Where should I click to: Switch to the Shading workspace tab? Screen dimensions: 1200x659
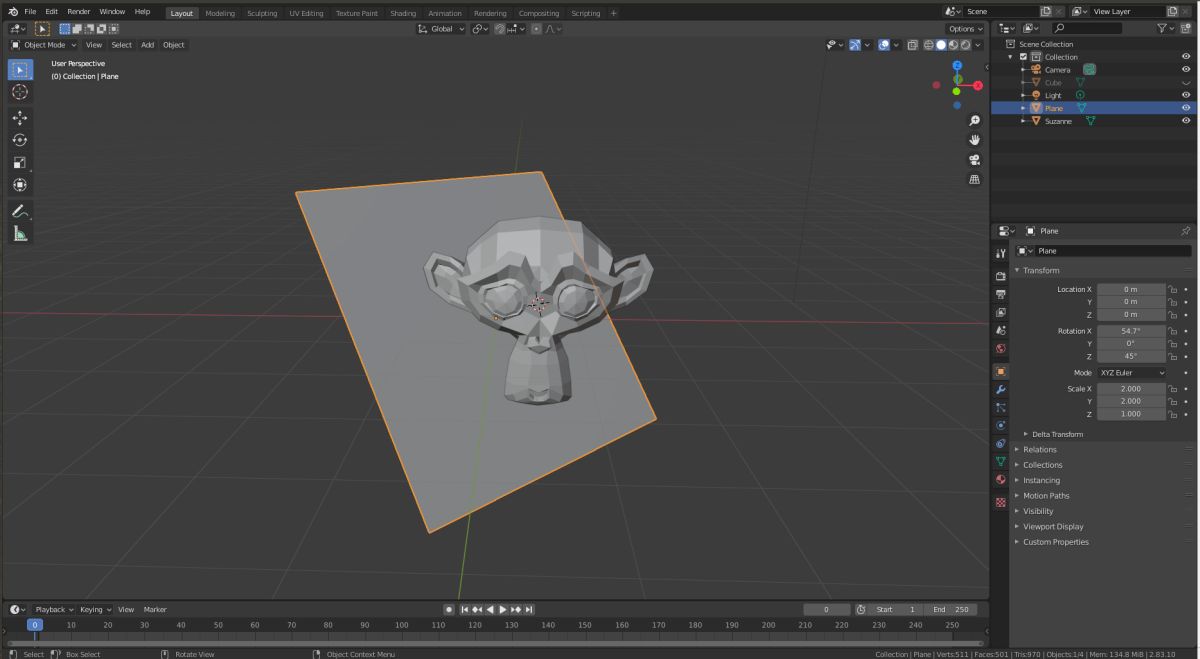tap(403, 13)
